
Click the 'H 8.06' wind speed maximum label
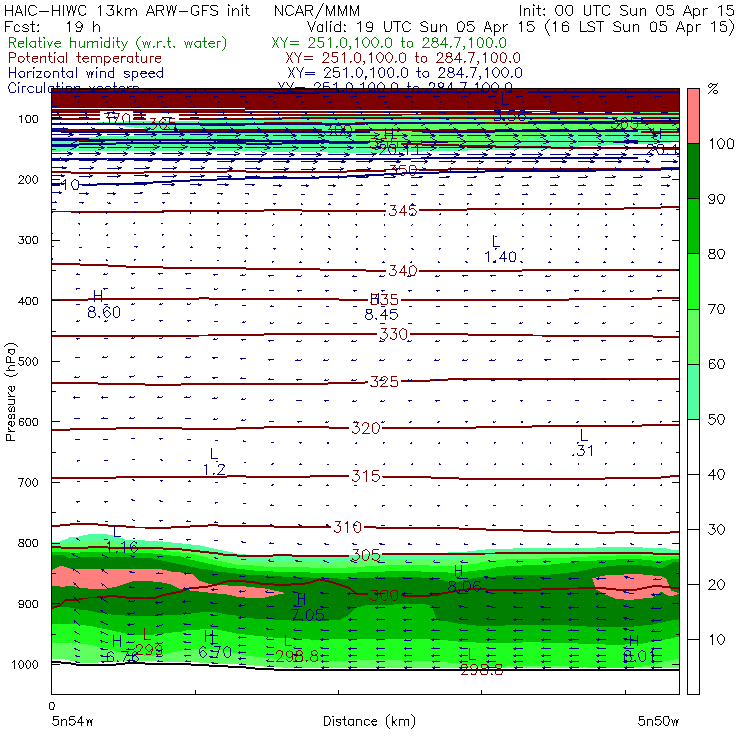(x=464, y=579)
